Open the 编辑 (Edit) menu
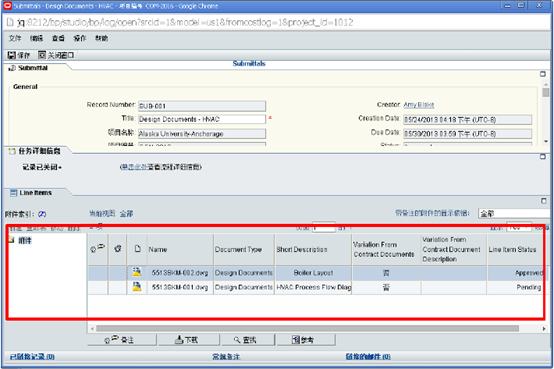 pos(36,38)
